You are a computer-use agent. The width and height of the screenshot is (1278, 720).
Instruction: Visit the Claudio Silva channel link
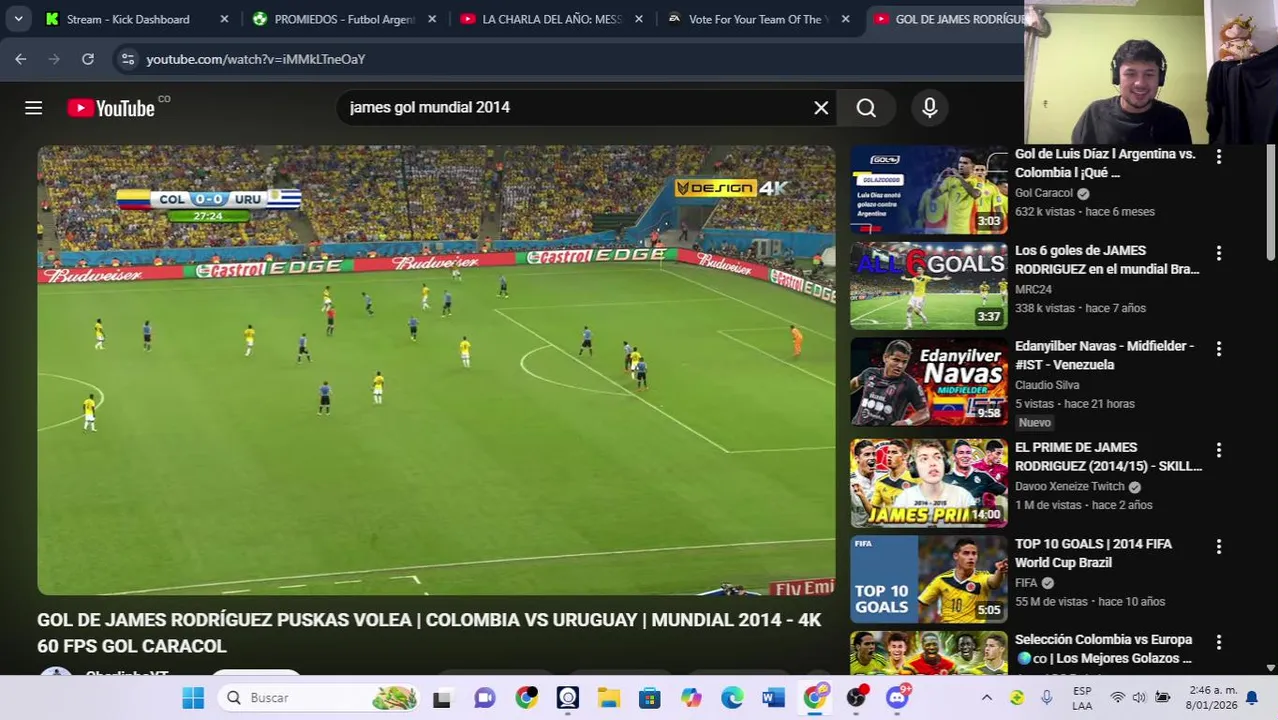[1047, 385]
